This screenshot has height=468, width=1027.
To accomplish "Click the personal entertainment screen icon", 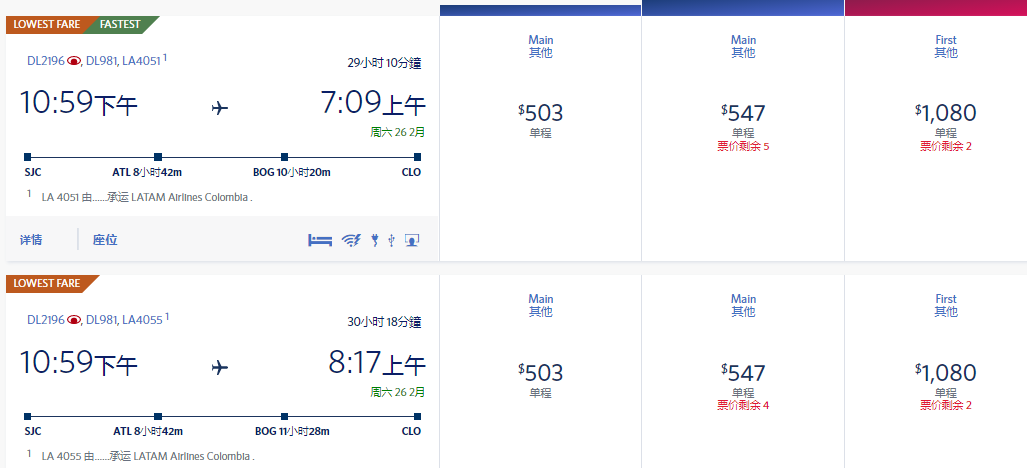I will (x=411, y=240).
